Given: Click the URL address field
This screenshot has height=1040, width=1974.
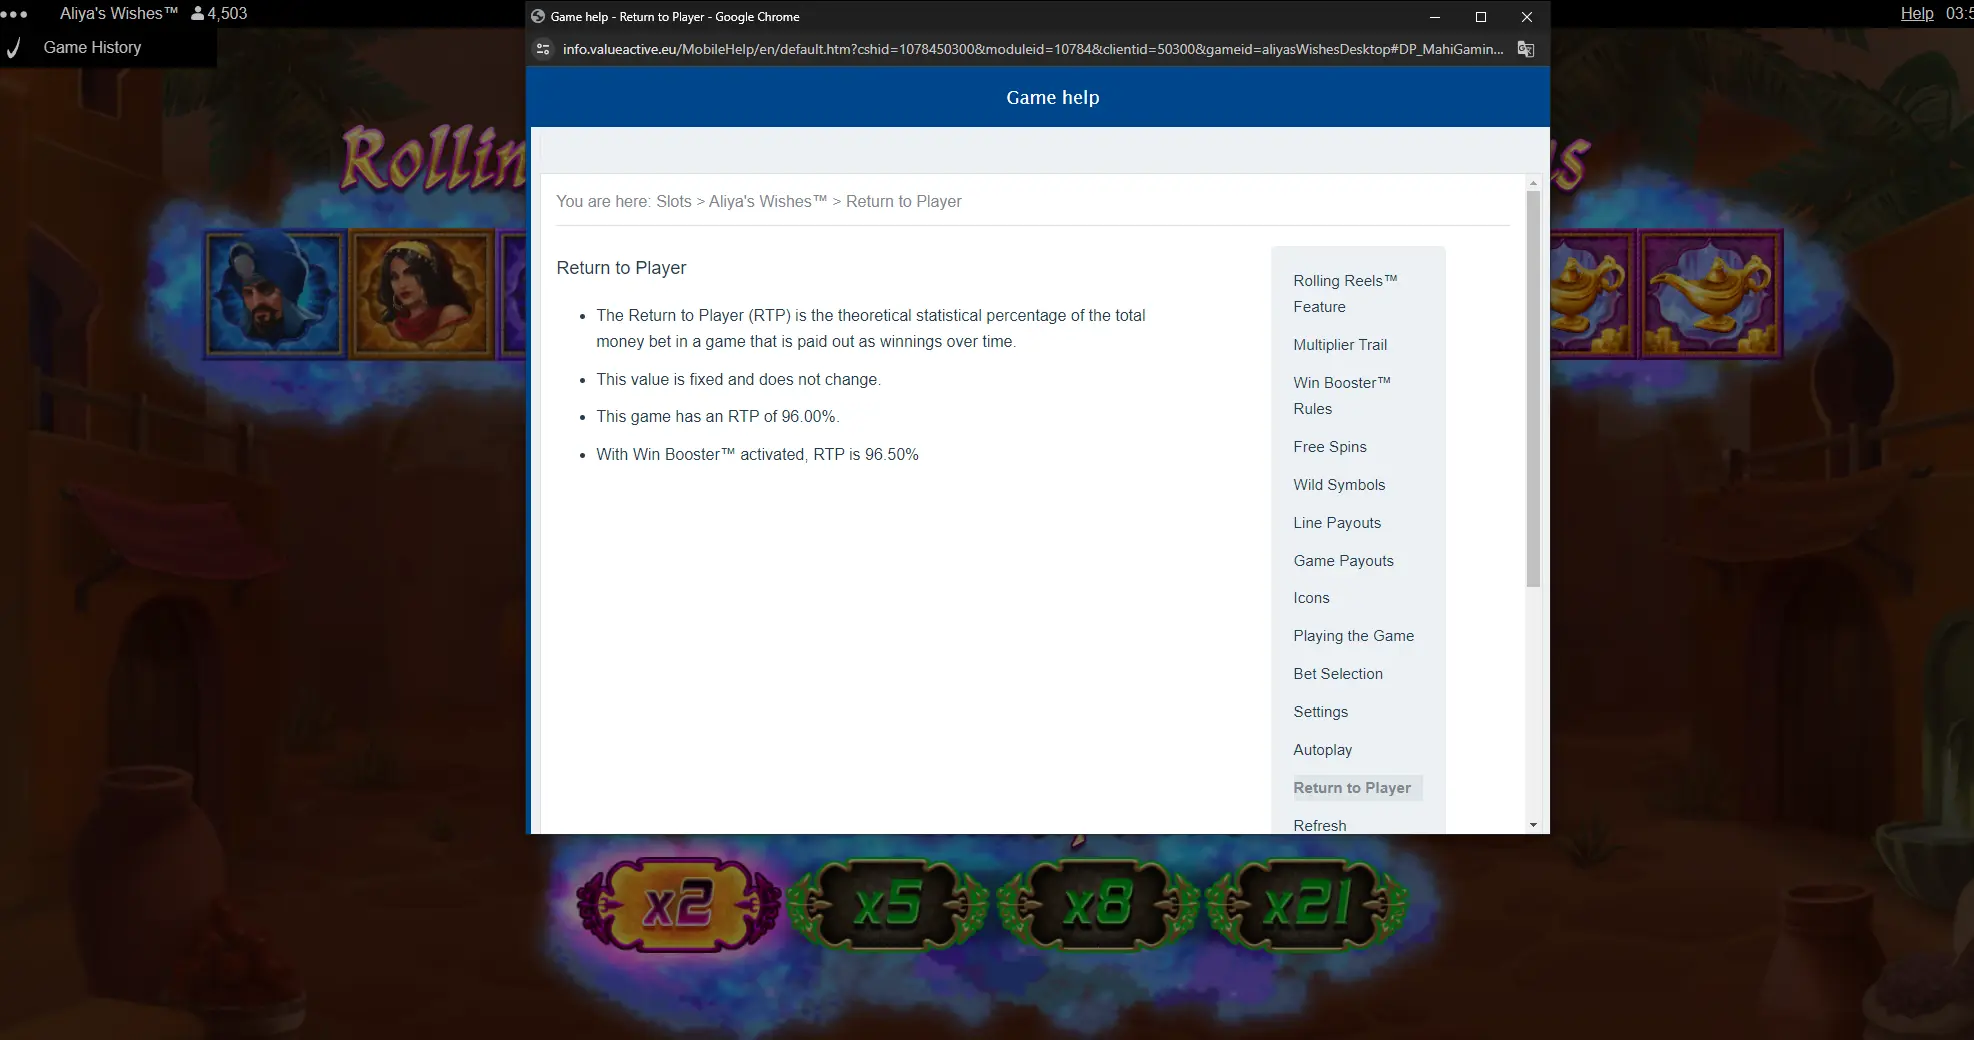Looking at the screenshot, I should click(x=1032, y=49).
